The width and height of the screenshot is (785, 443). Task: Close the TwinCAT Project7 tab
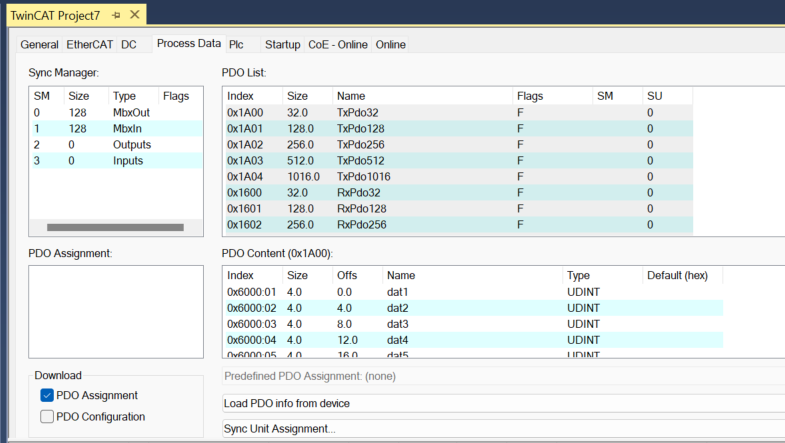coord(135,15)
